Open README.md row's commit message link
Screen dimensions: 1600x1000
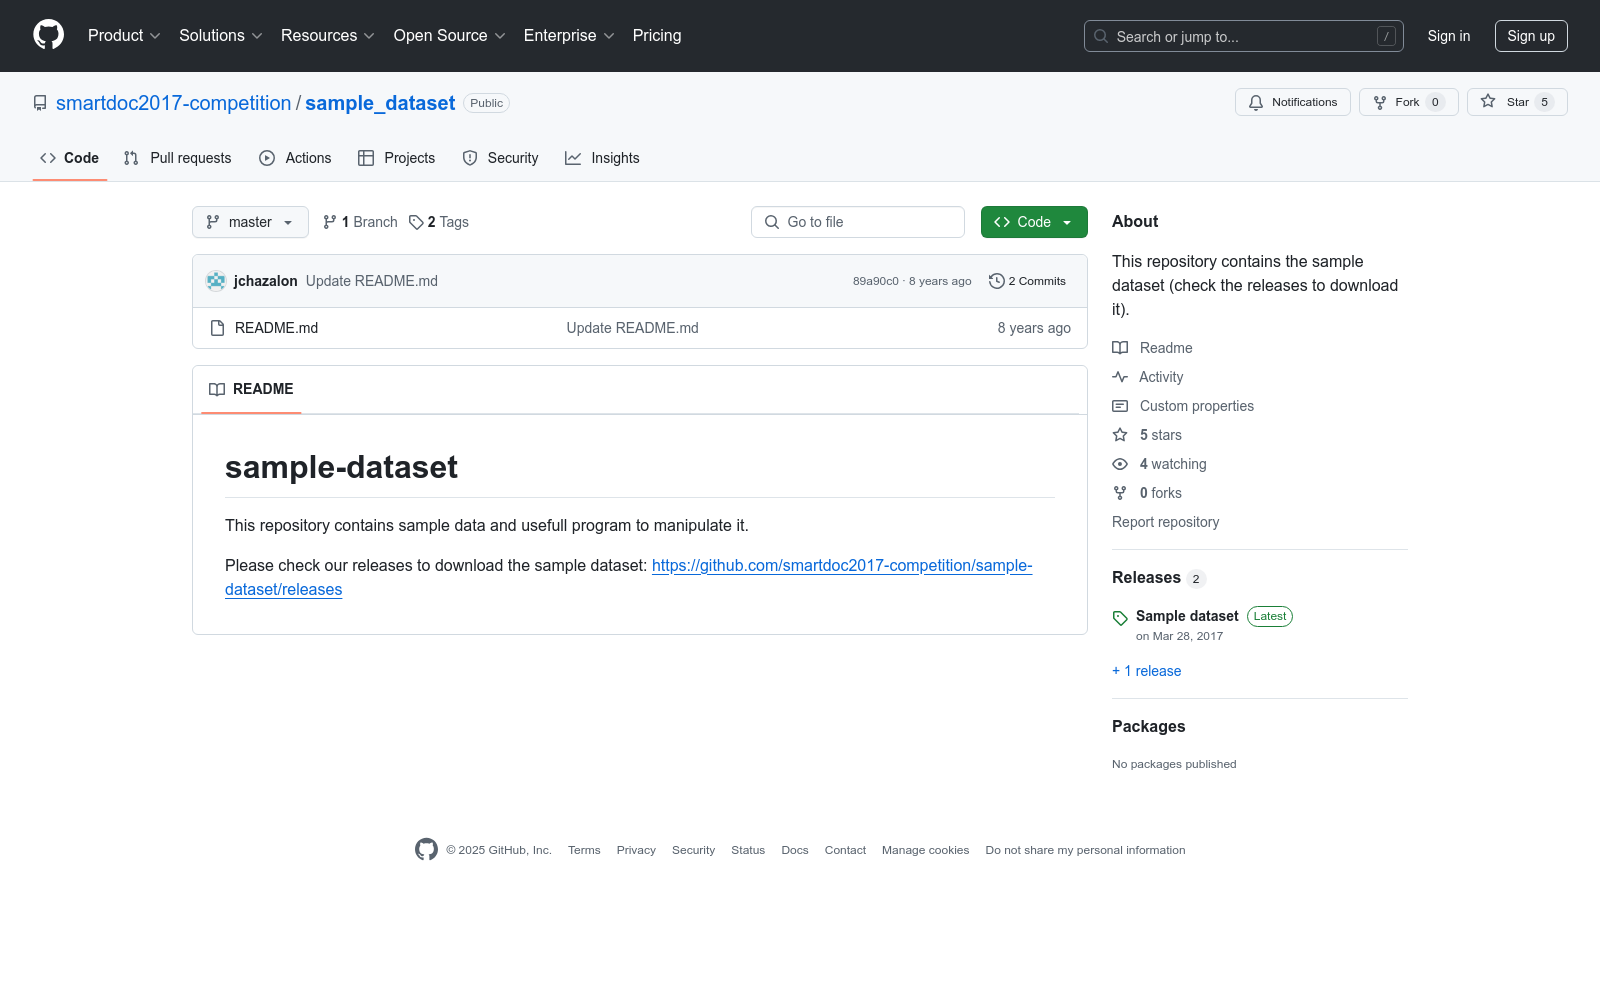[633, 328]
